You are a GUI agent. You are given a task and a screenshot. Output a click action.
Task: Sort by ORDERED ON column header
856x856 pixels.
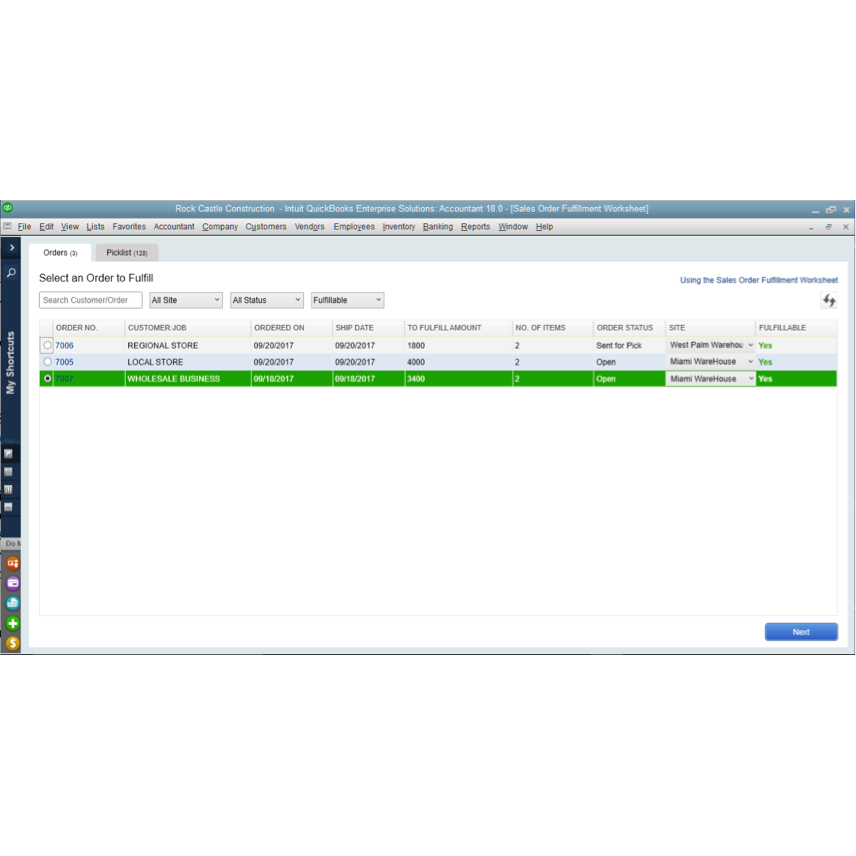tap(292, 328)
